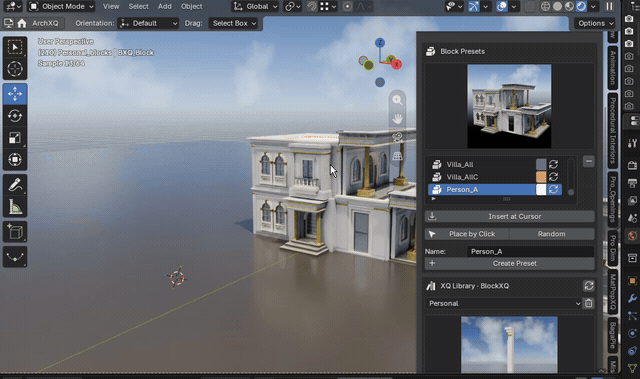640x379 pixels.
Task: Reload the Villa_All preset
Action: pyautogui.click(x=553, y=164)
